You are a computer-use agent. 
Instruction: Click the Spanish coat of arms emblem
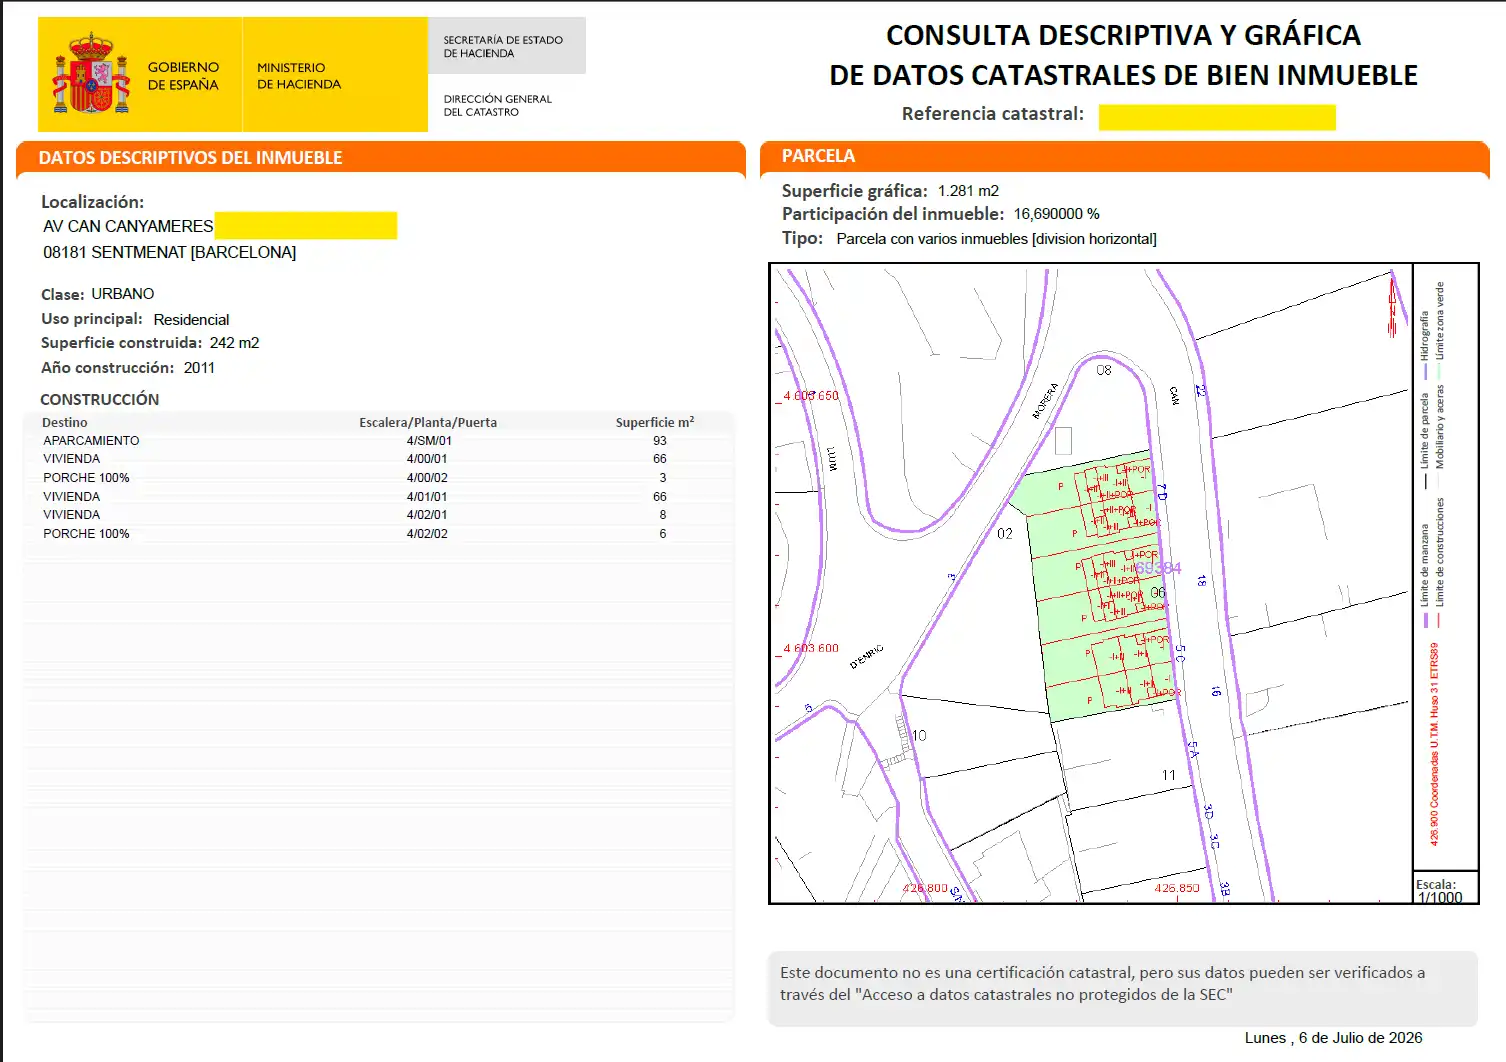[91, 74]
